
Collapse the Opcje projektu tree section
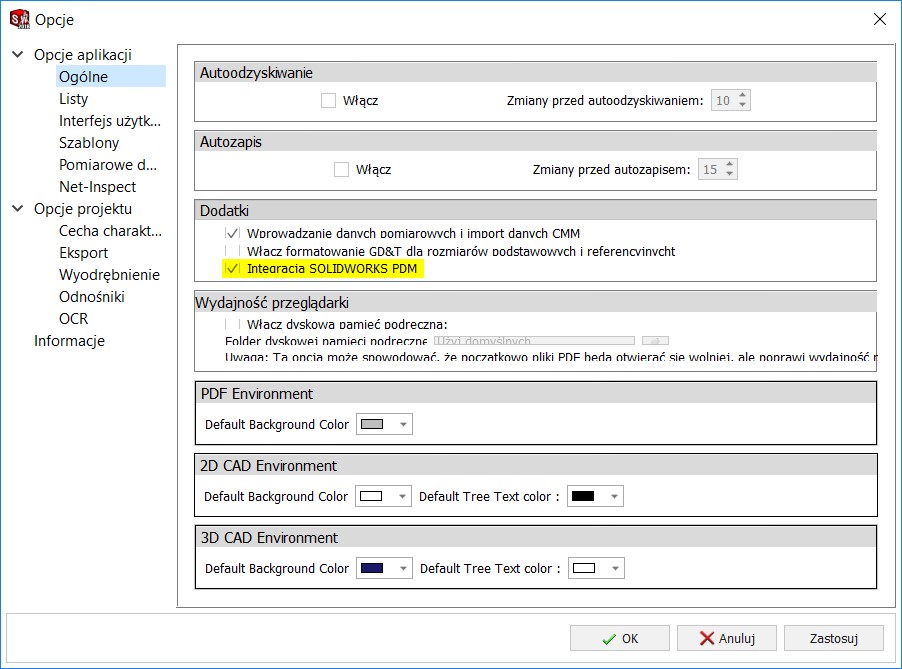(x=16, y=208)
